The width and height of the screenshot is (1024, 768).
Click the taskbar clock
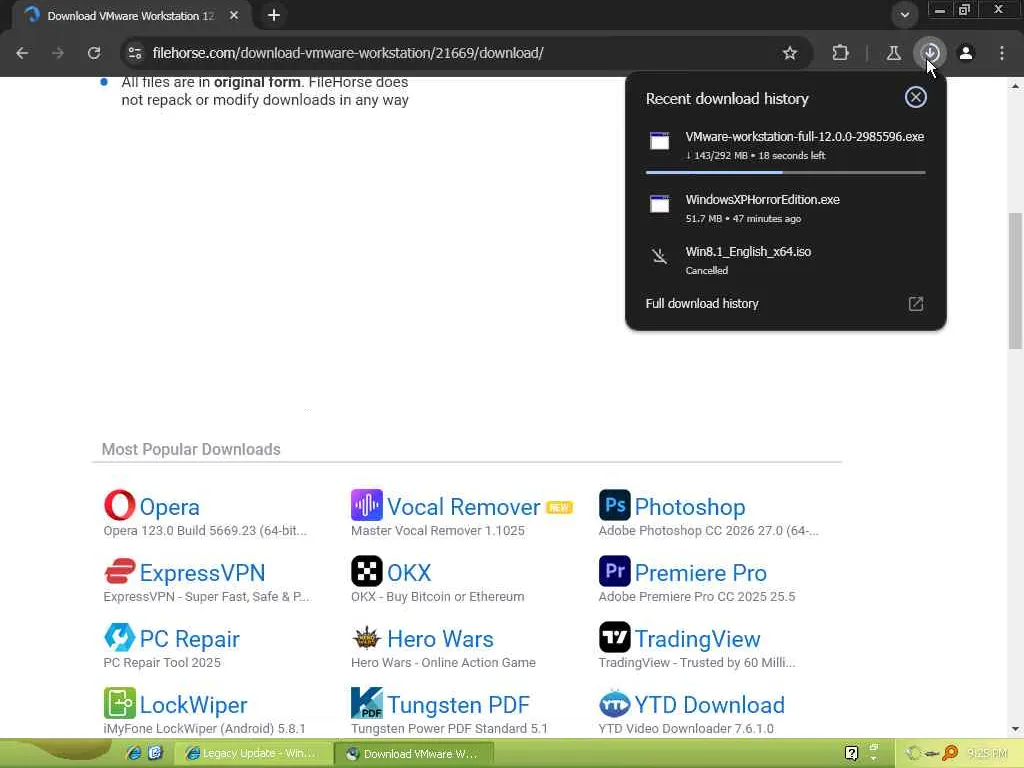click(x=987, y=754)
